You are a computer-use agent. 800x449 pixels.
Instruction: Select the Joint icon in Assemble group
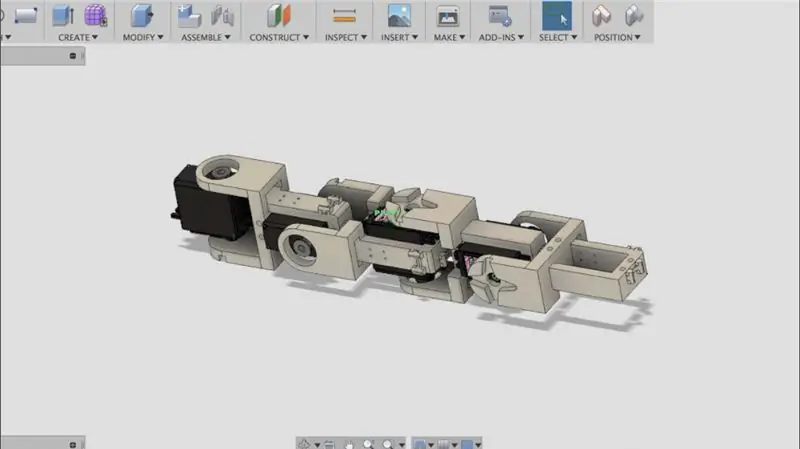(222, 16)
